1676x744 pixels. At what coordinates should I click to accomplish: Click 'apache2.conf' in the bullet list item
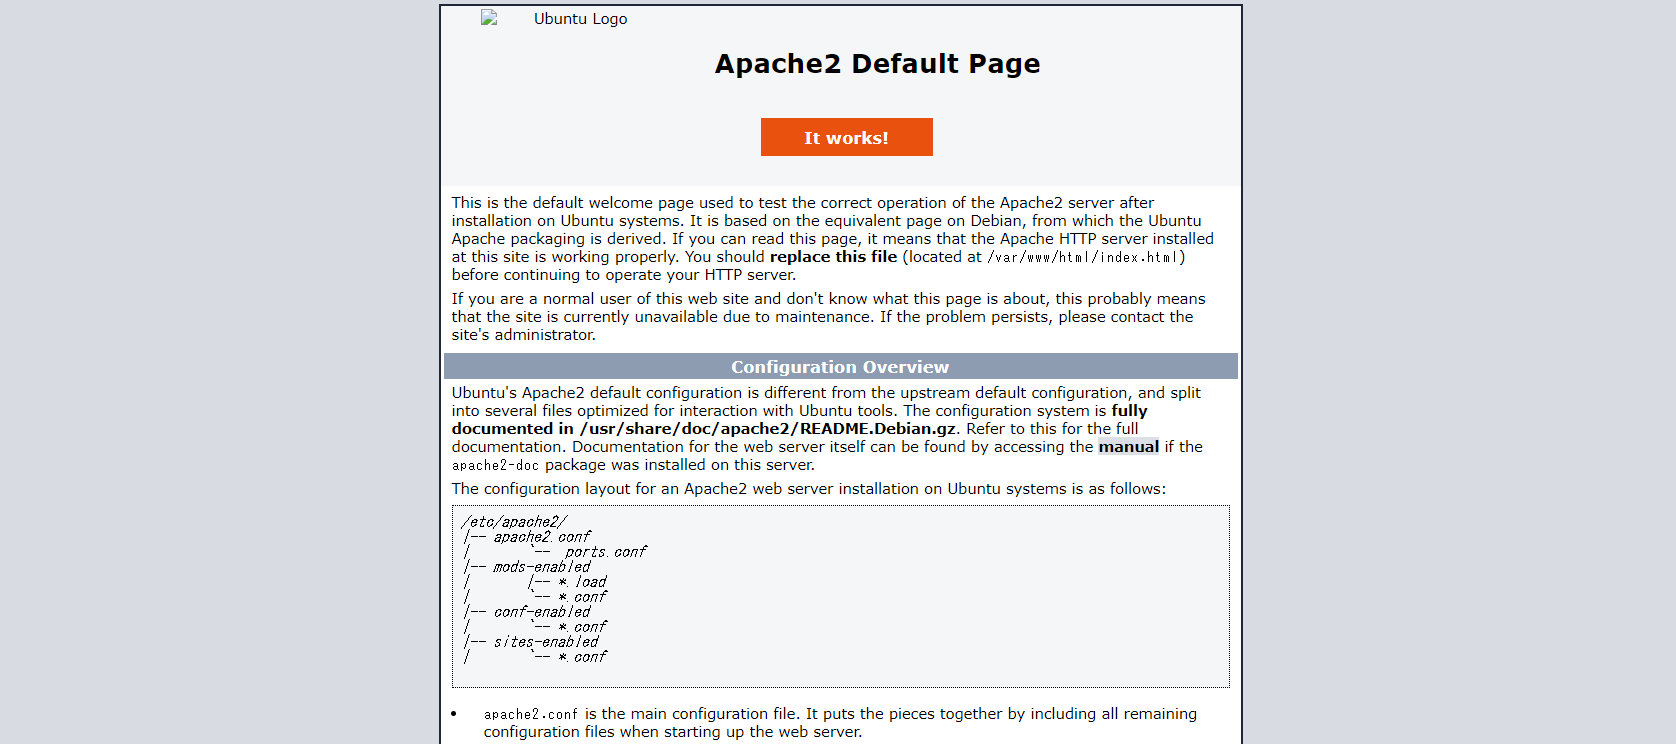[530, 715]
